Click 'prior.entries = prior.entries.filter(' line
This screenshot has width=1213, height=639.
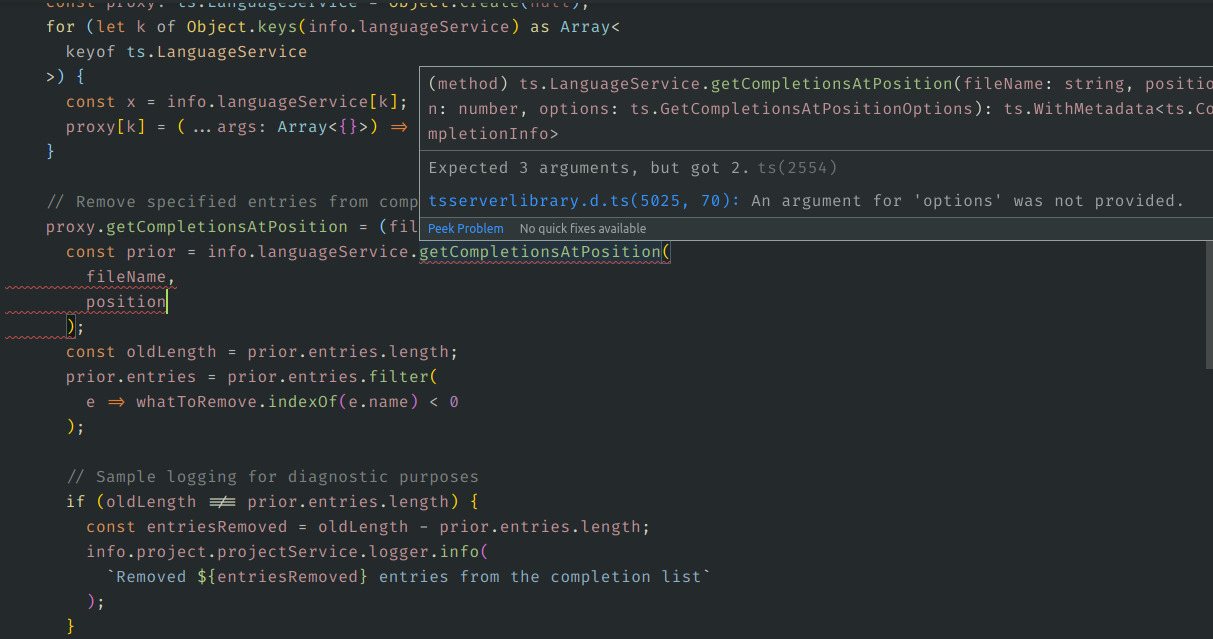tap(252, 377)
